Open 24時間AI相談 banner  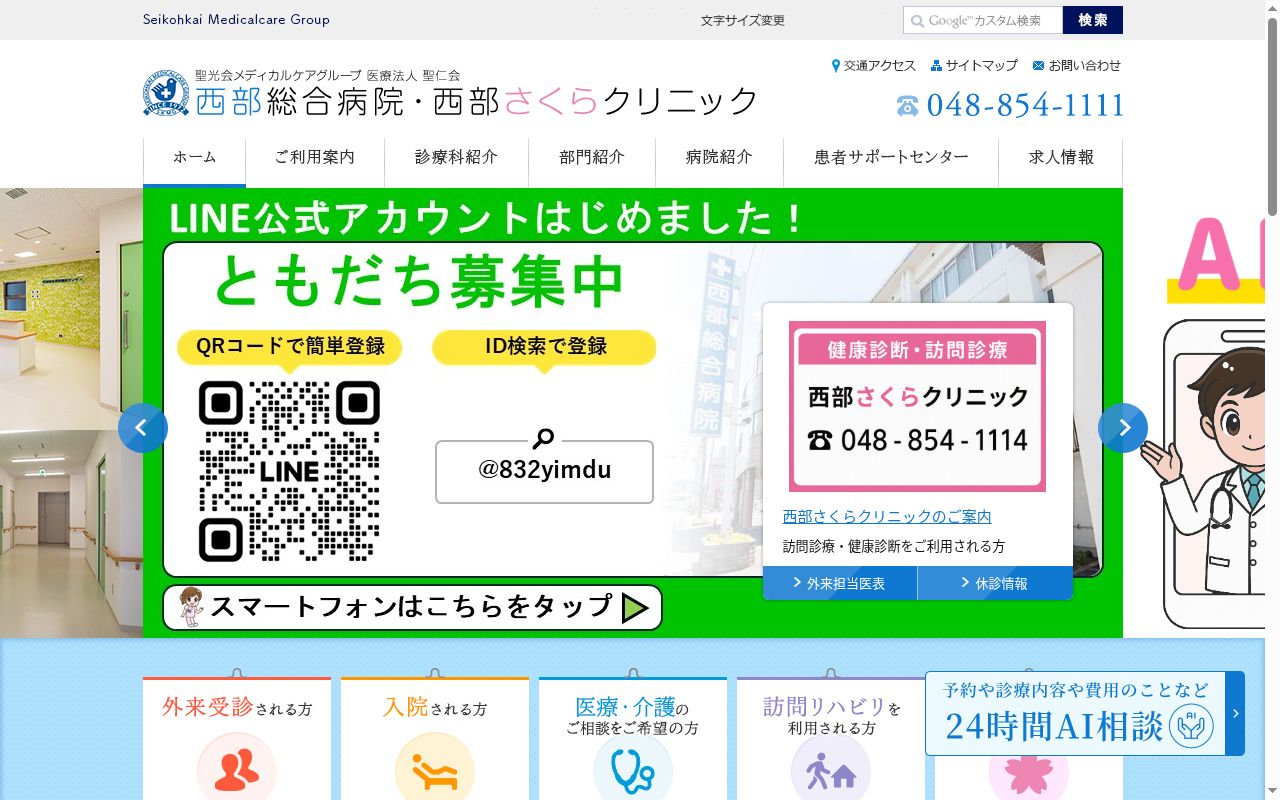[1085, 713]
